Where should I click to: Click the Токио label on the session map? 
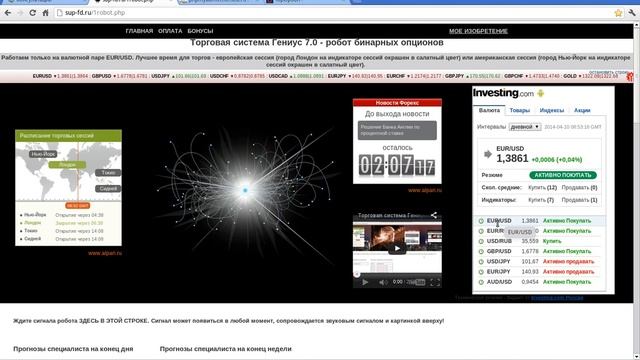(108, 173)
